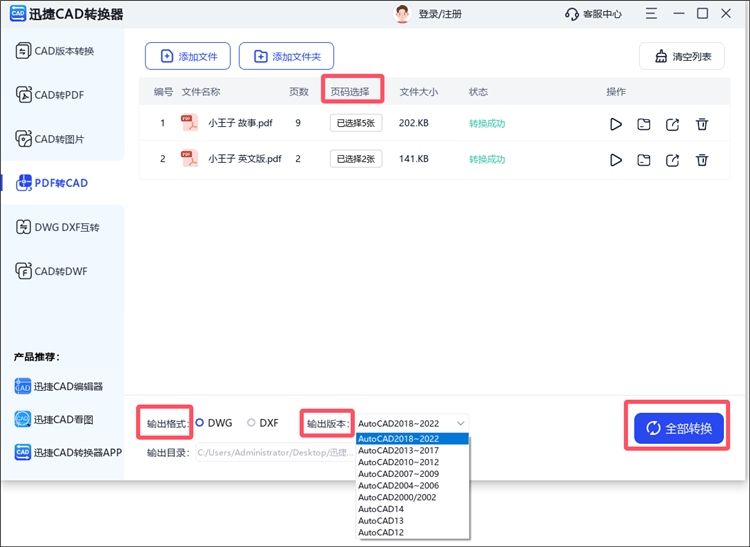This screenshot has width=750, height=547.
Task: Click share/export icon for 小王子 故事.pdf
Action: [x=673, y=124]
